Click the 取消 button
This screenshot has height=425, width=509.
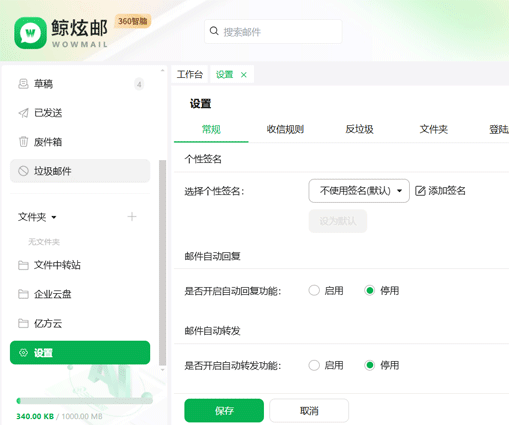pos(309,410)
